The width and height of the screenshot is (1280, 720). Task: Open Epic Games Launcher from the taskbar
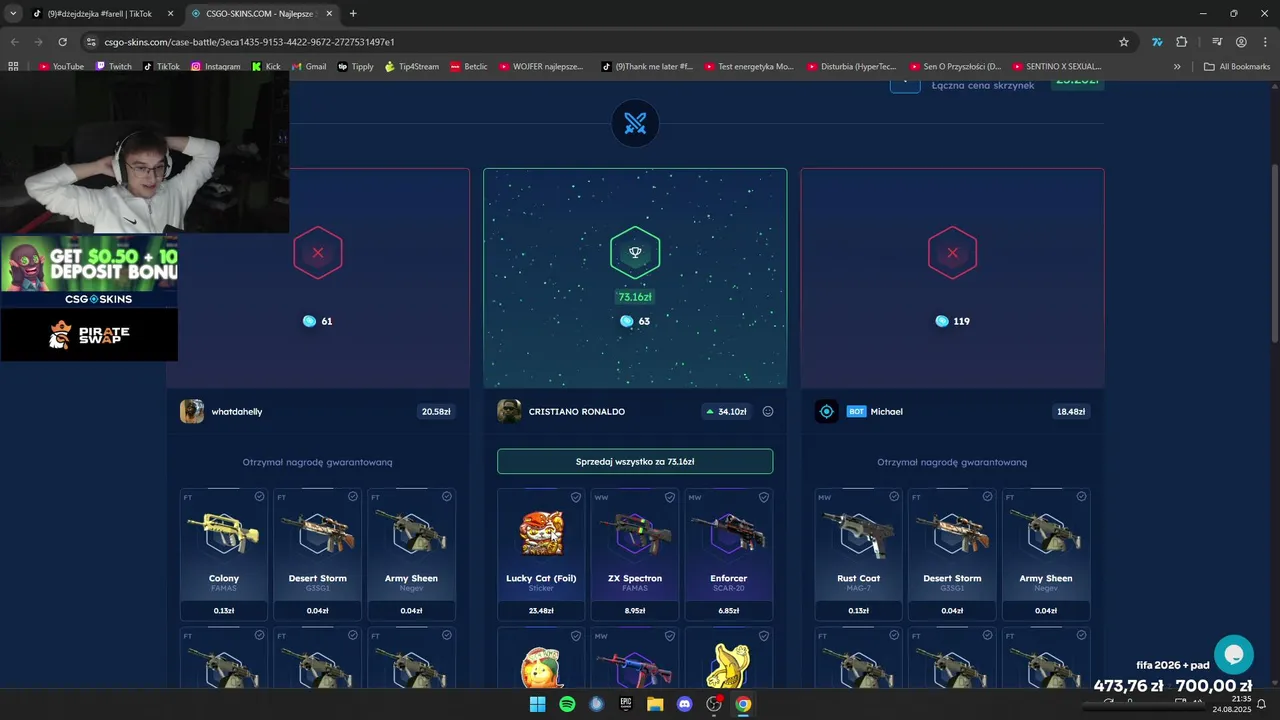pyautogui.click(x=626, y=704)
